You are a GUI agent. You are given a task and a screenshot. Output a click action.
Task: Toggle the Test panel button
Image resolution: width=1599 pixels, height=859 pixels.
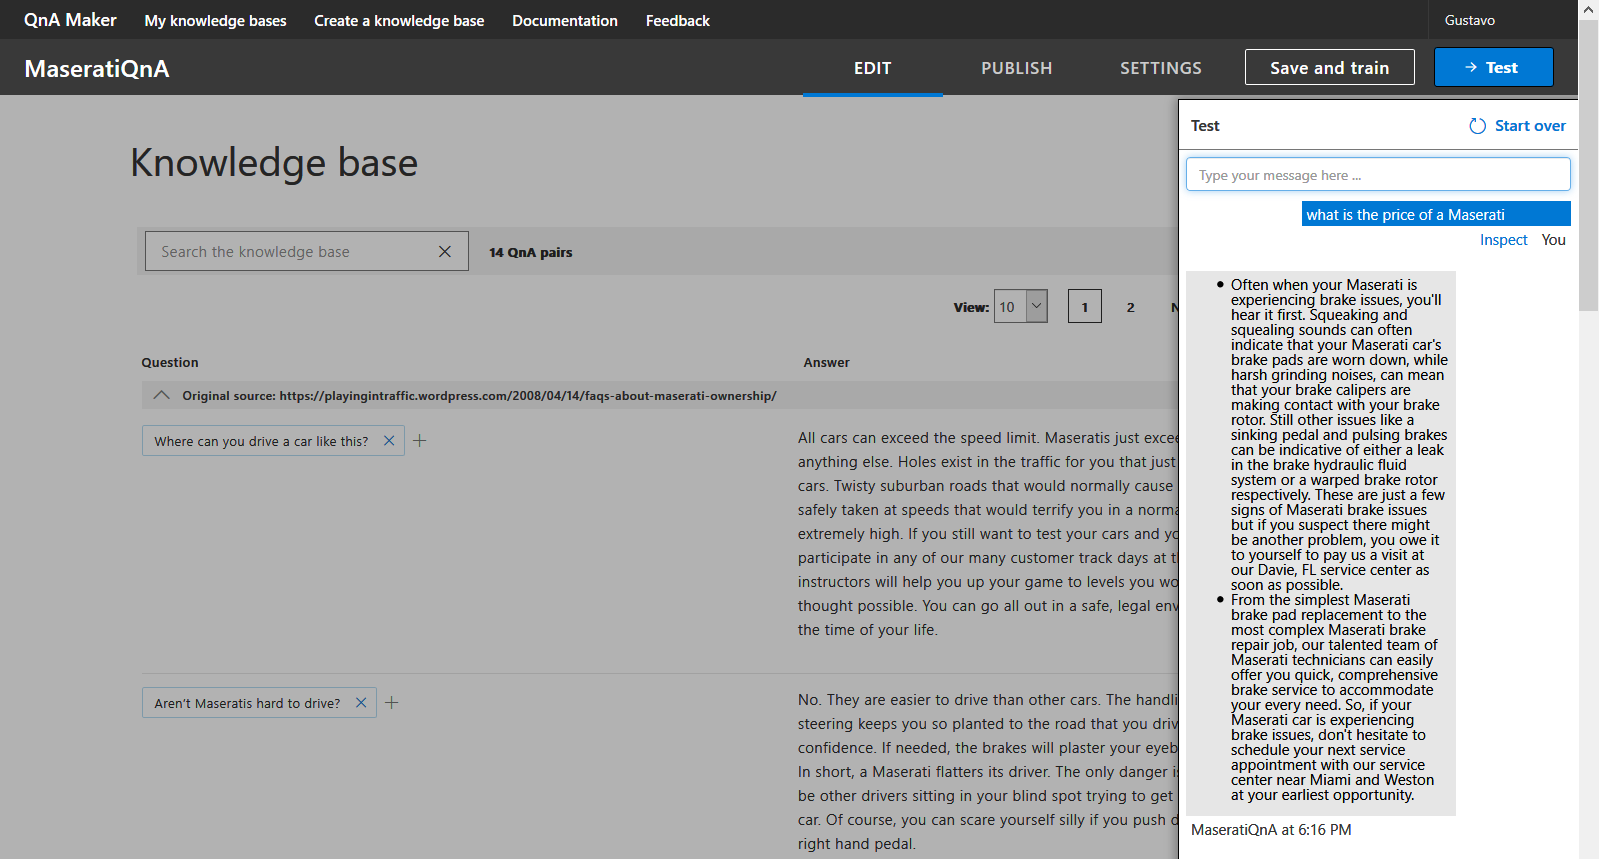pos(1494,67)
